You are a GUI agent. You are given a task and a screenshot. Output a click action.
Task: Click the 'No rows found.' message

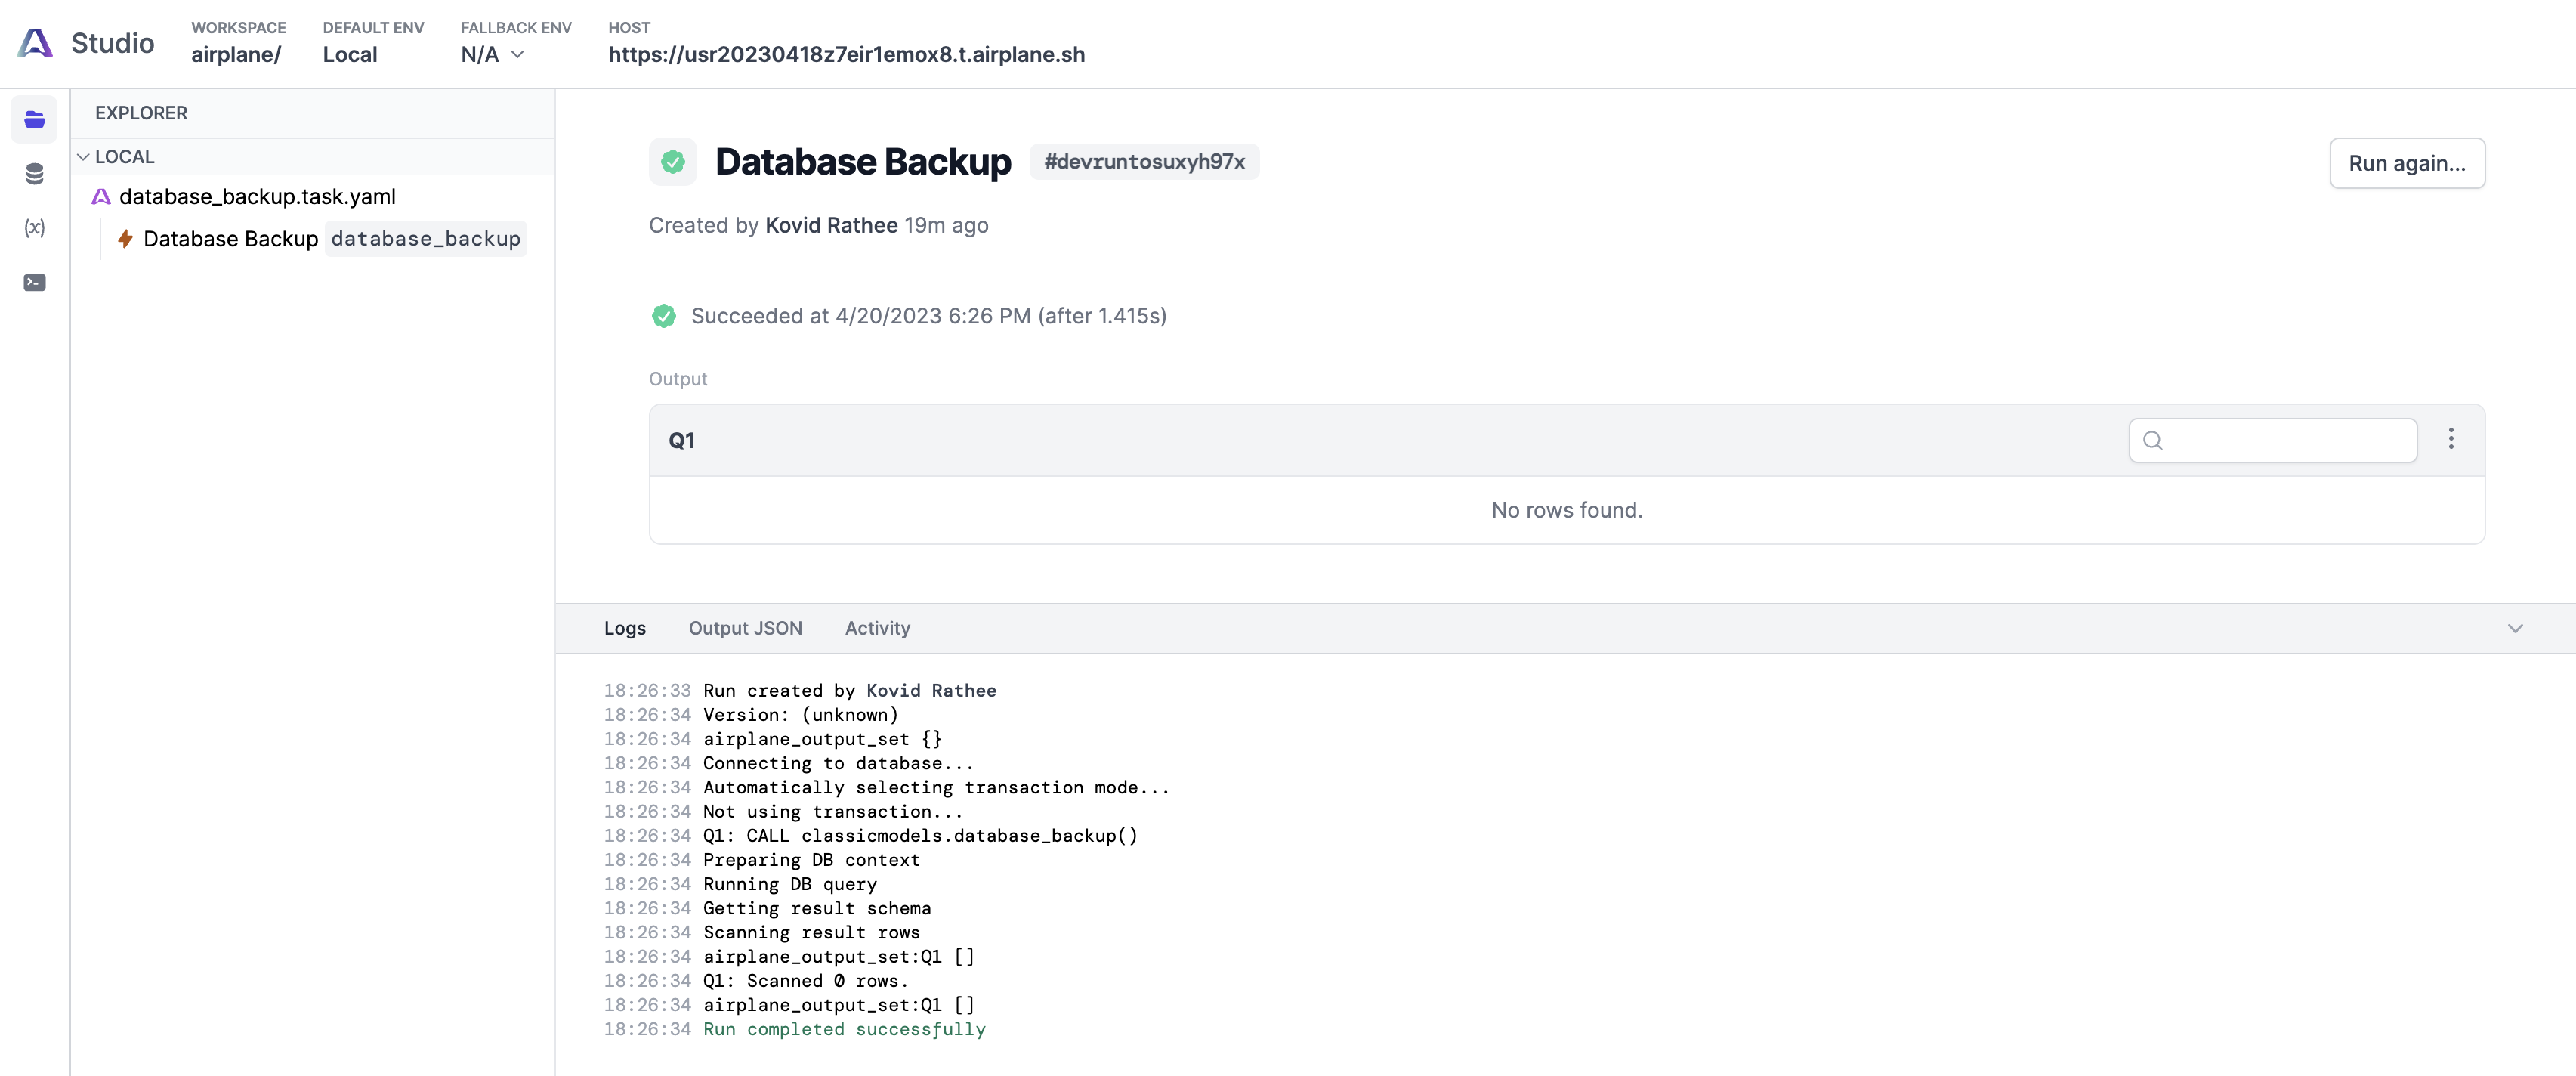1566,511
